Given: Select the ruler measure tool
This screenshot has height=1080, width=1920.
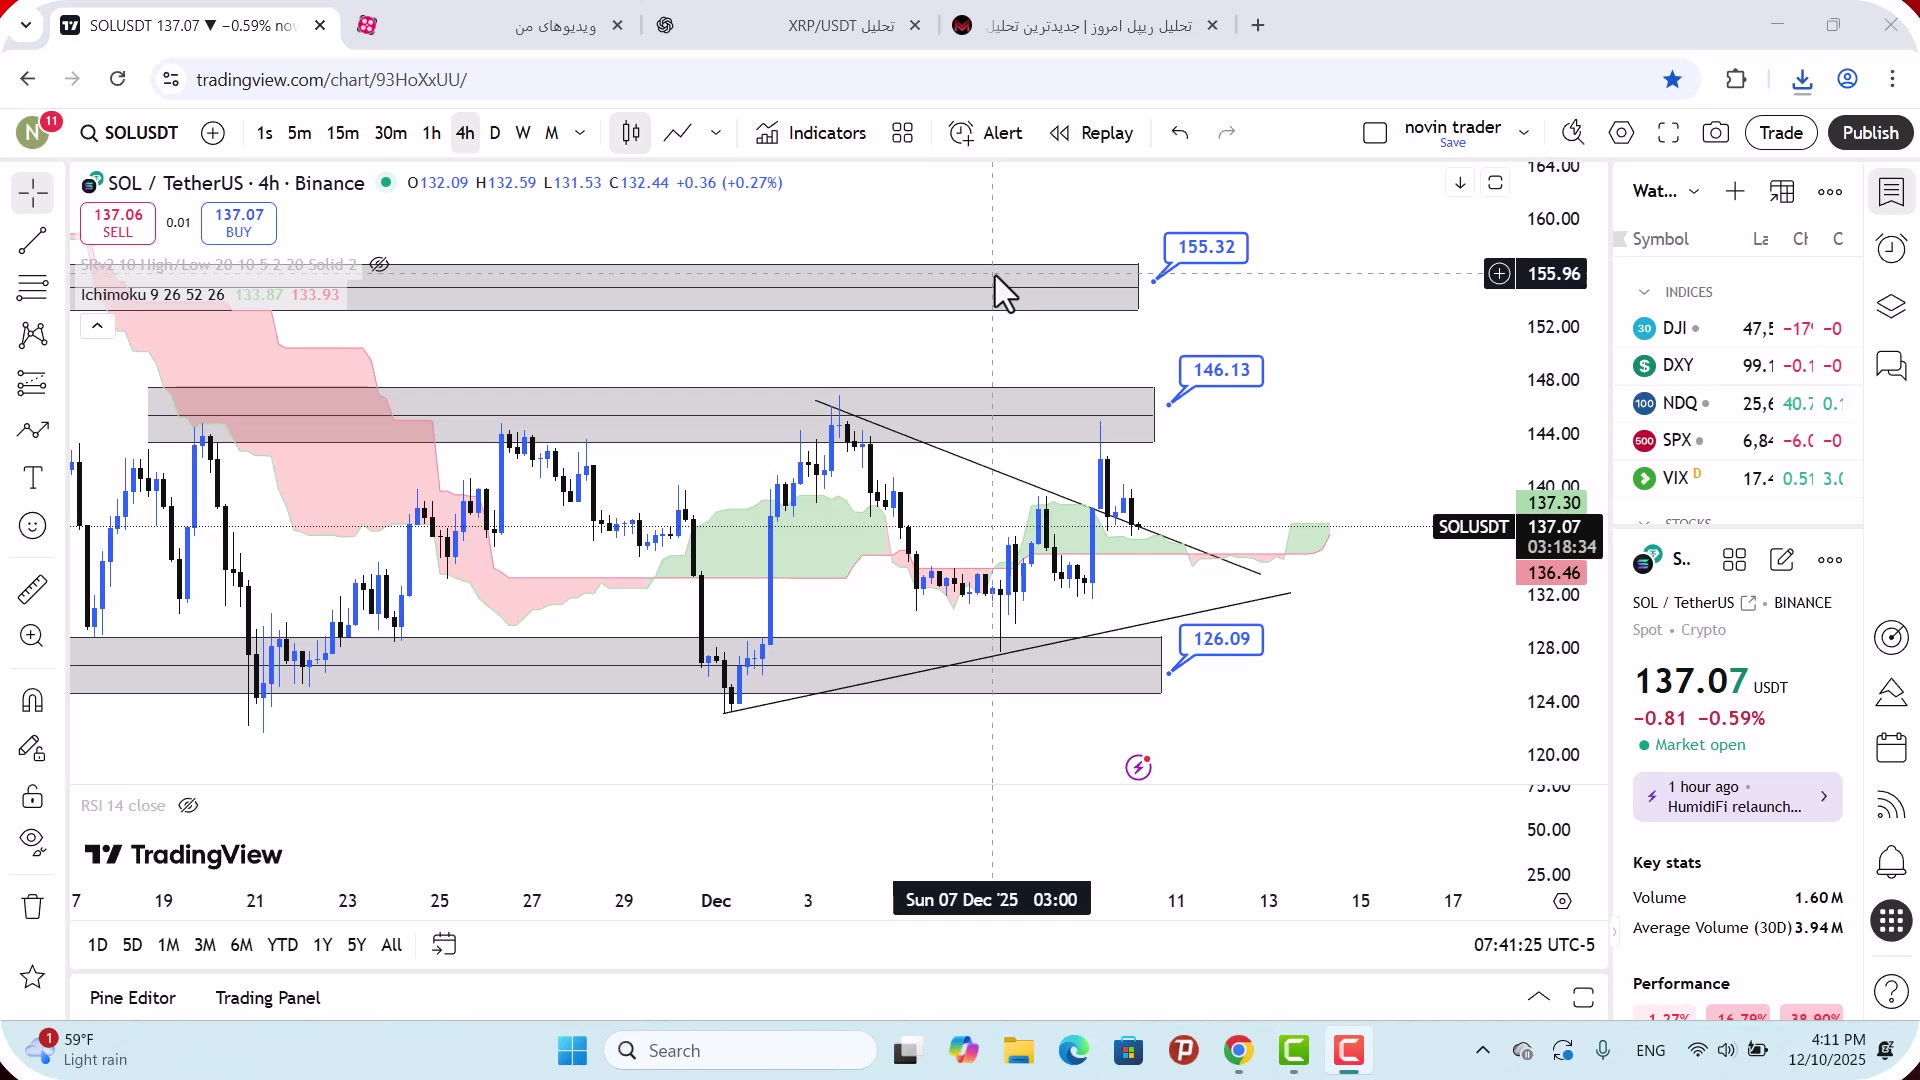Looking at the screenshot, I should pyautogui.click(x=33, y=589).
